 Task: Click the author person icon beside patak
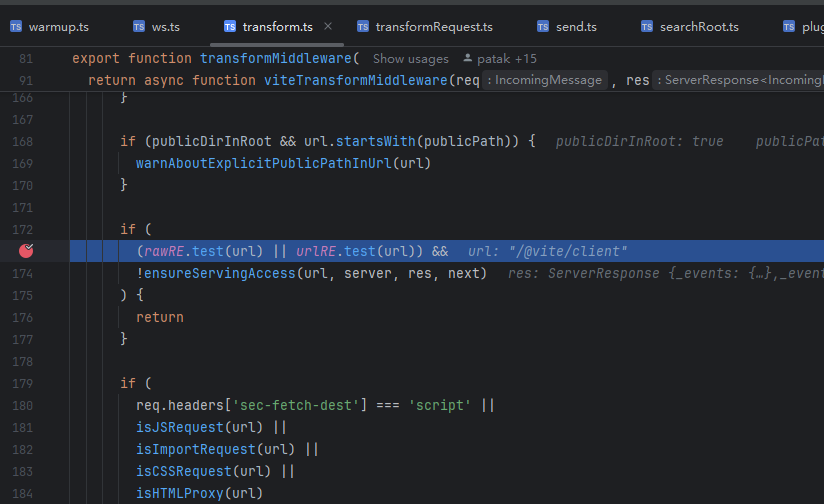(x=467, y=59)
